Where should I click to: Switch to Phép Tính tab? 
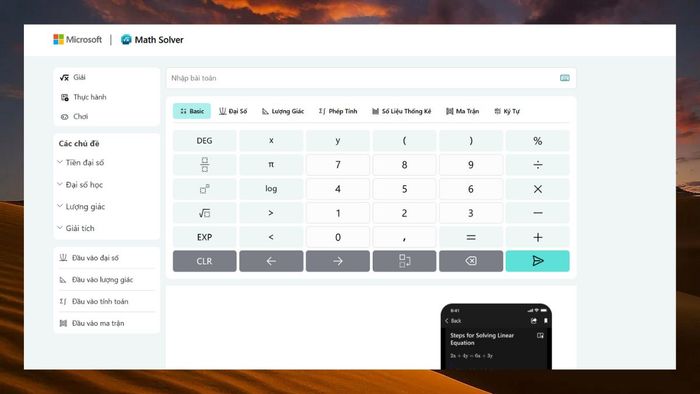click(x=338, y=111)
